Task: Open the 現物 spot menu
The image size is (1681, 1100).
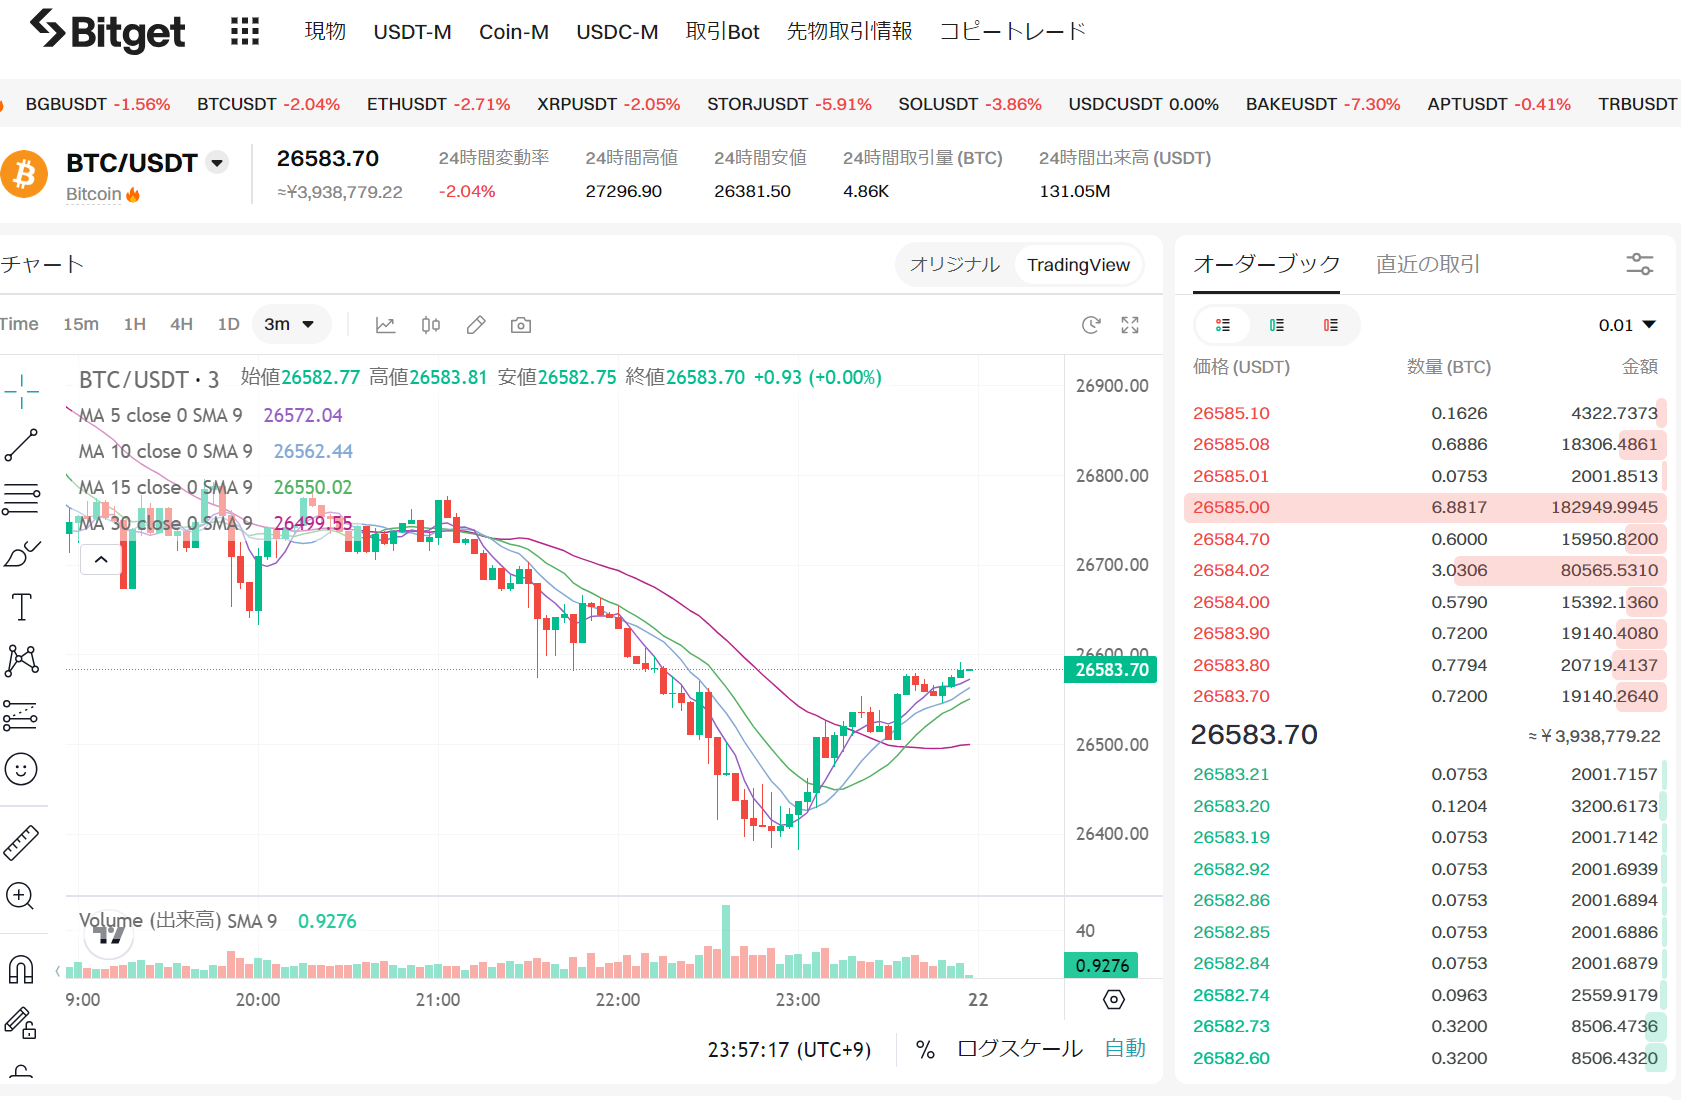Action: tap(325, 31)
